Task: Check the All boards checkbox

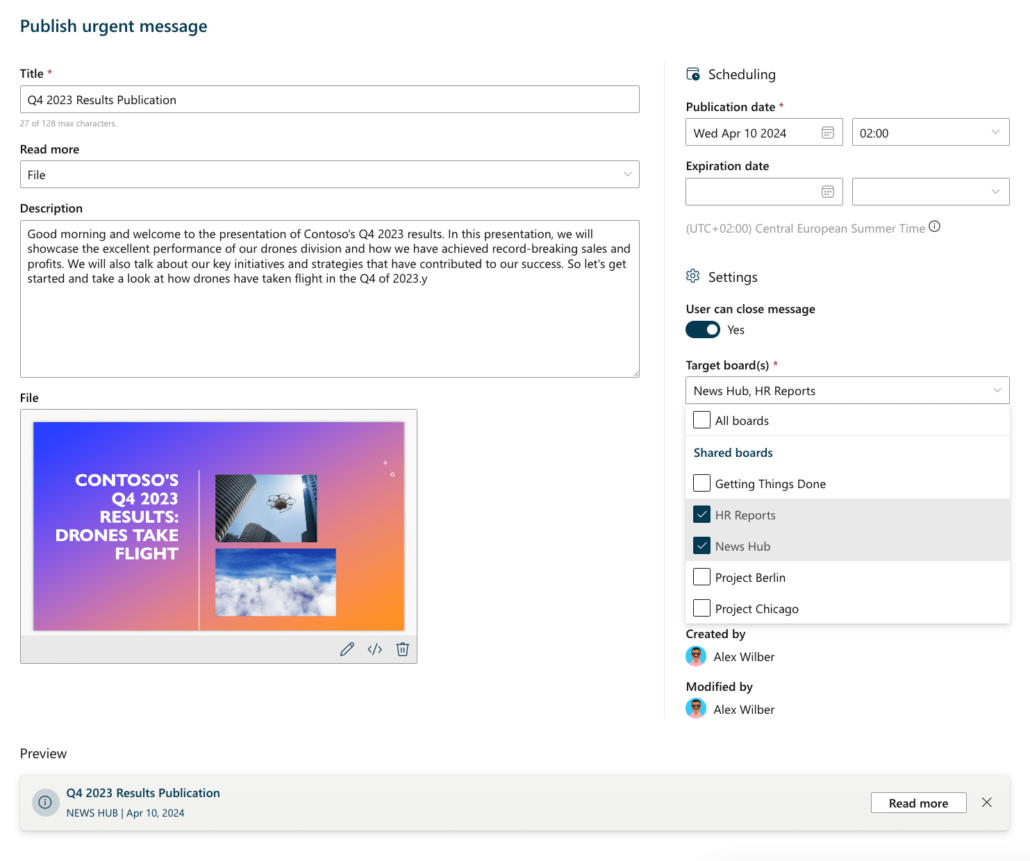Action: pyautogui.click(x=701, y=420)
